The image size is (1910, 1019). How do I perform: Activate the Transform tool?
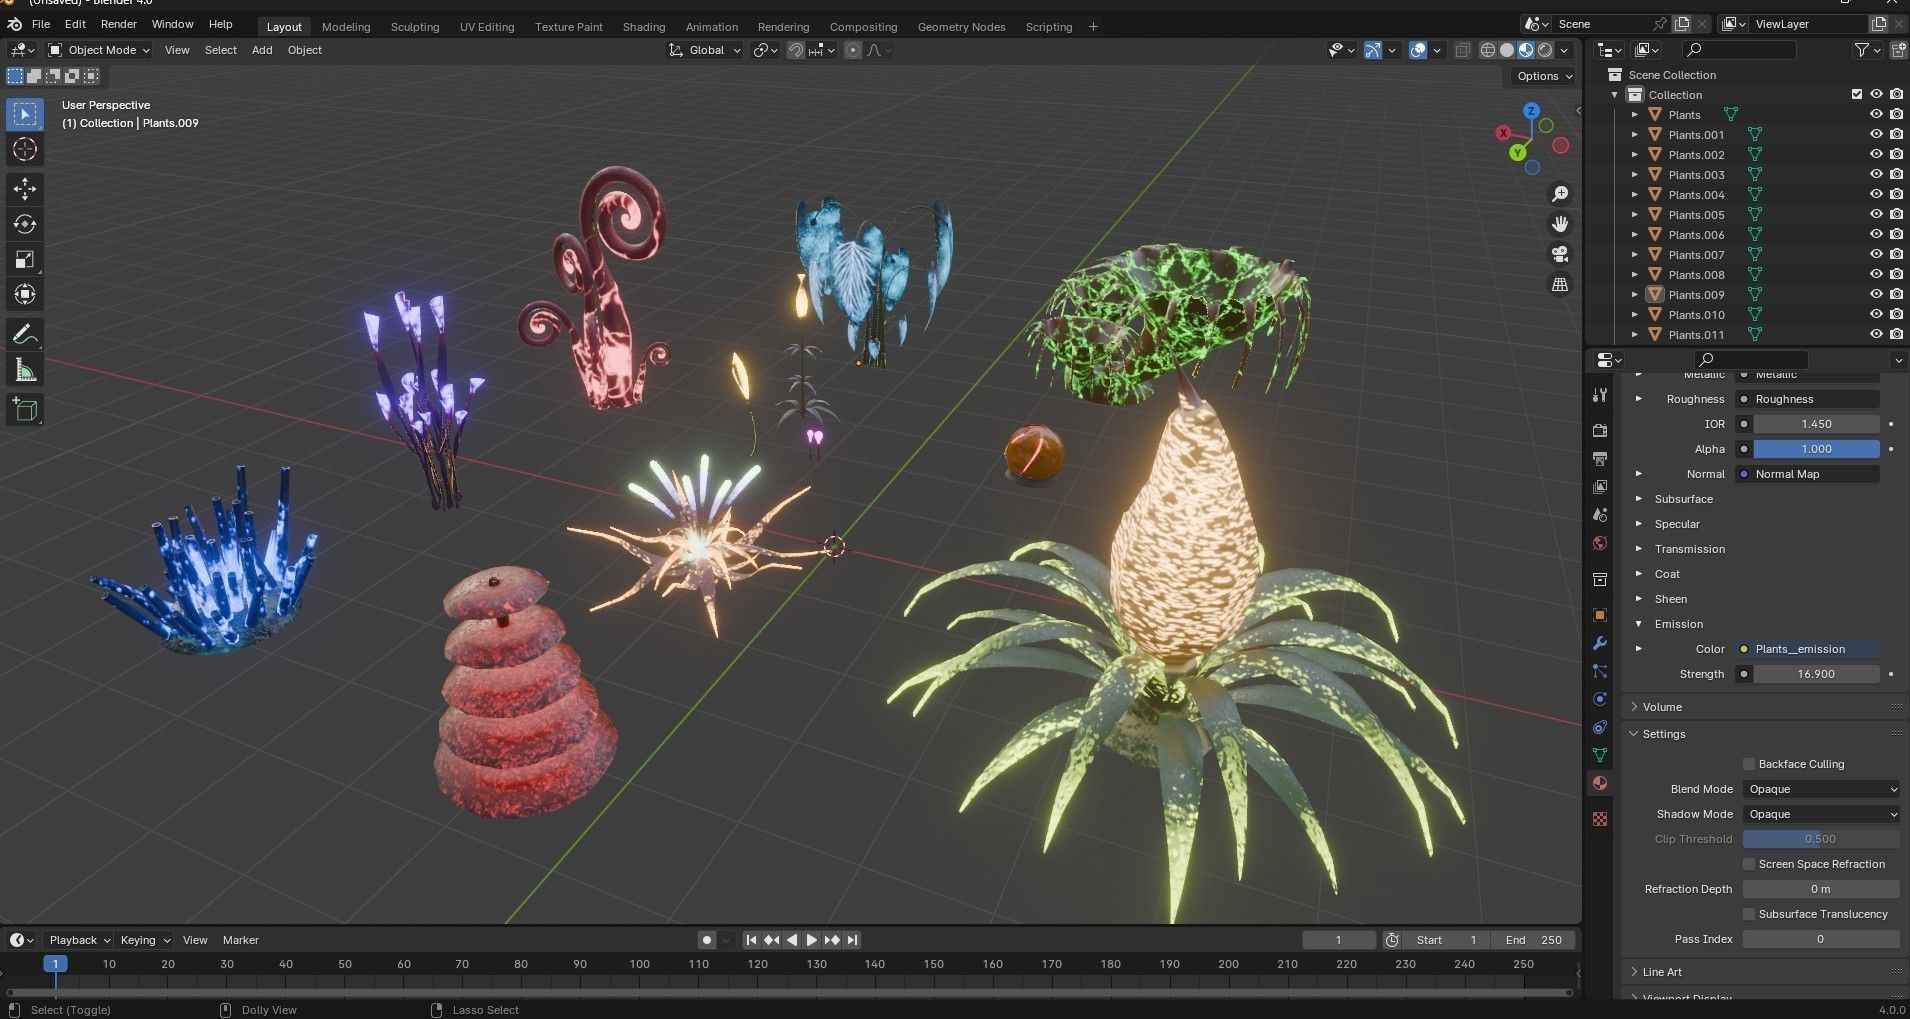[x=25, y=295]
